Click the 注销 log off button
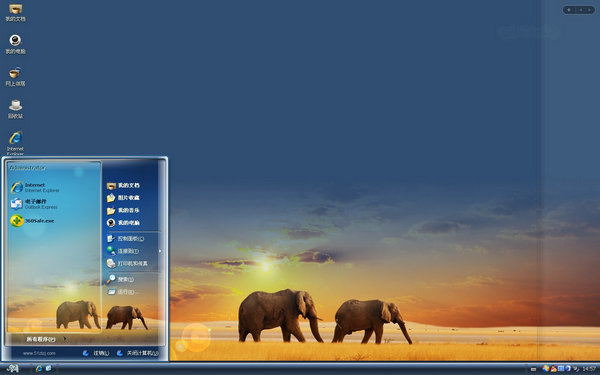 click(x=96, y=353)
